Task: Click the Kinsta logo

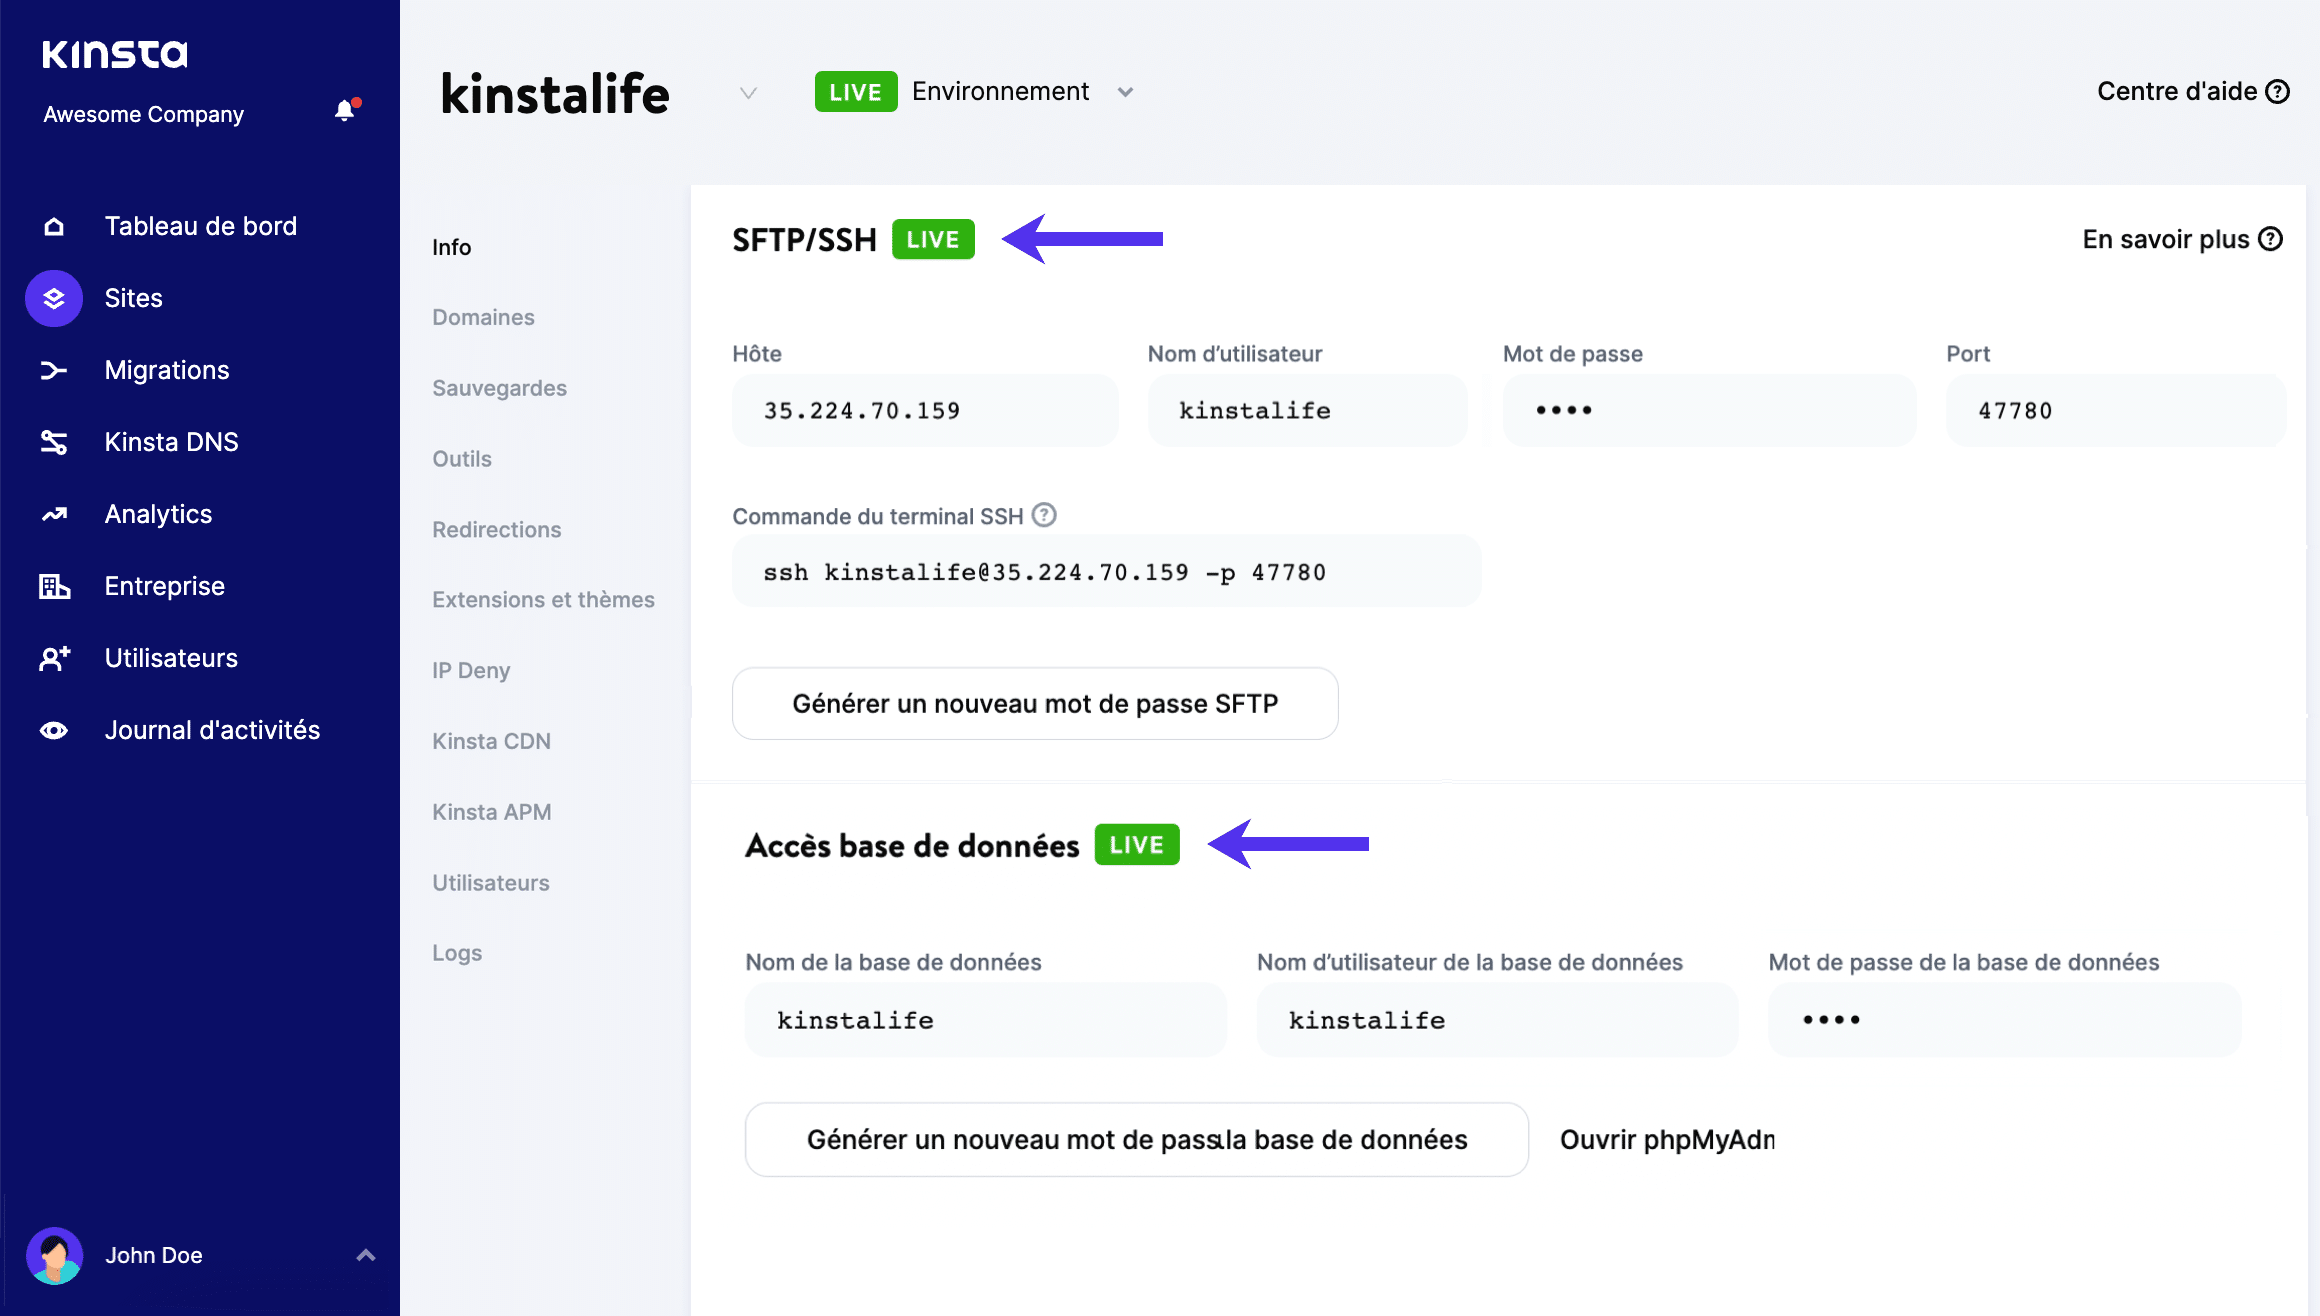Action: (x=113, y=54)
